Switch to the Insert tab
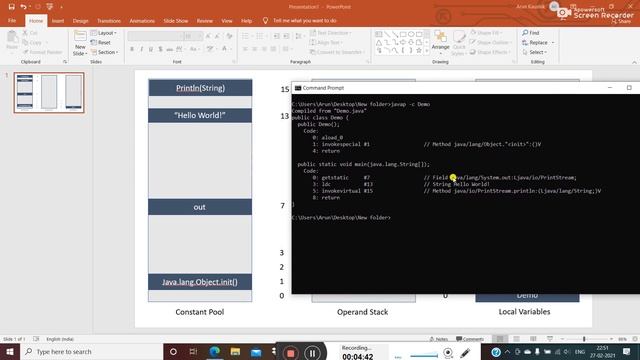Image resolution: width=640 pixels, height=360 pixels. point(58,20)
